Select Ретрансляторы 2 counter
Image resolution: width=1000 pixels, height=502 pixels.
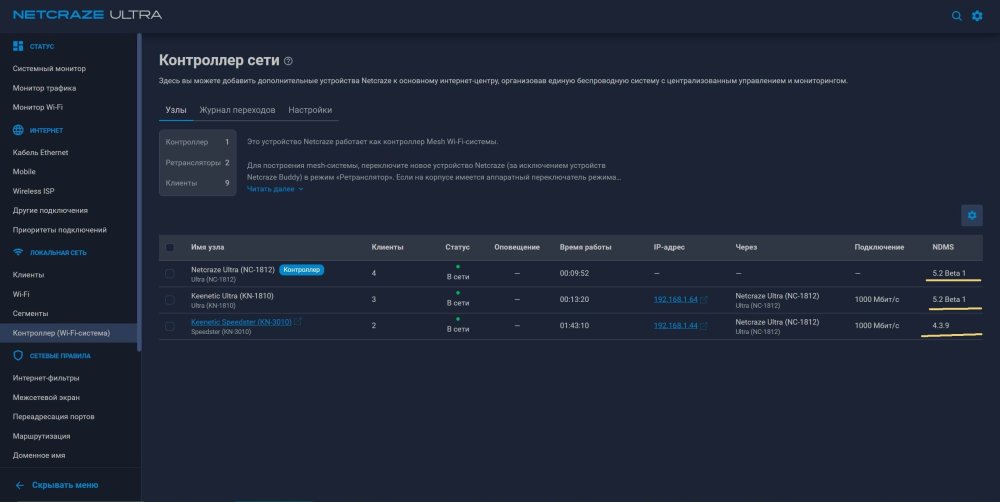(x=197, y=163)
